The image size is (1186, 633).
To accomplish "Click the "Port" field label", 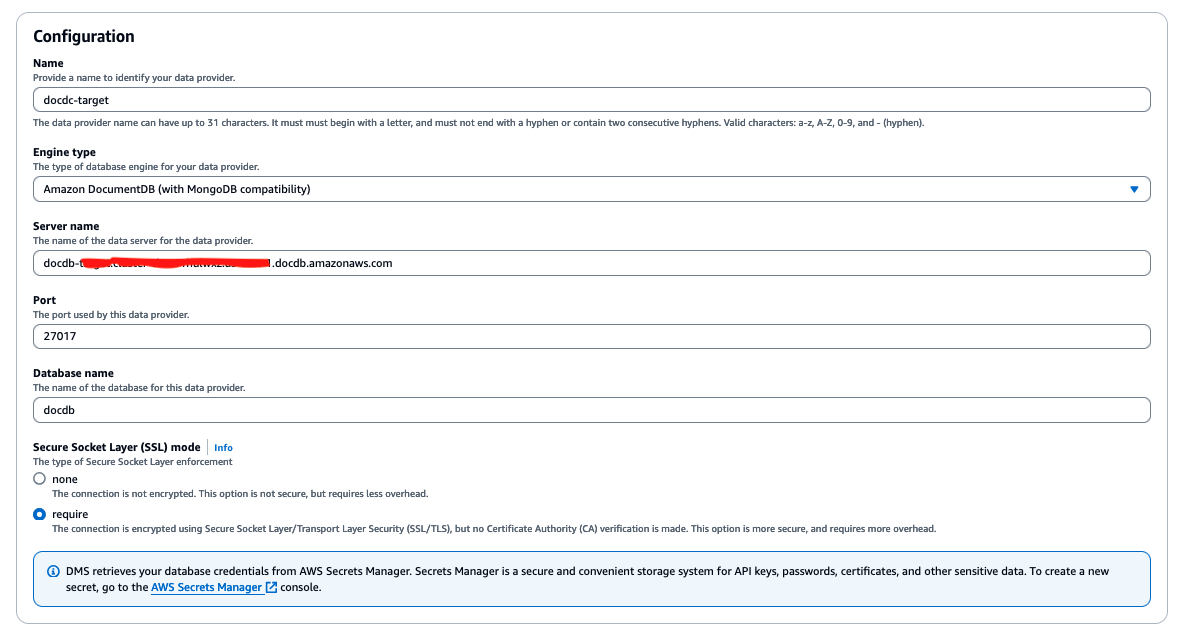I will click(x=44, y=300).
